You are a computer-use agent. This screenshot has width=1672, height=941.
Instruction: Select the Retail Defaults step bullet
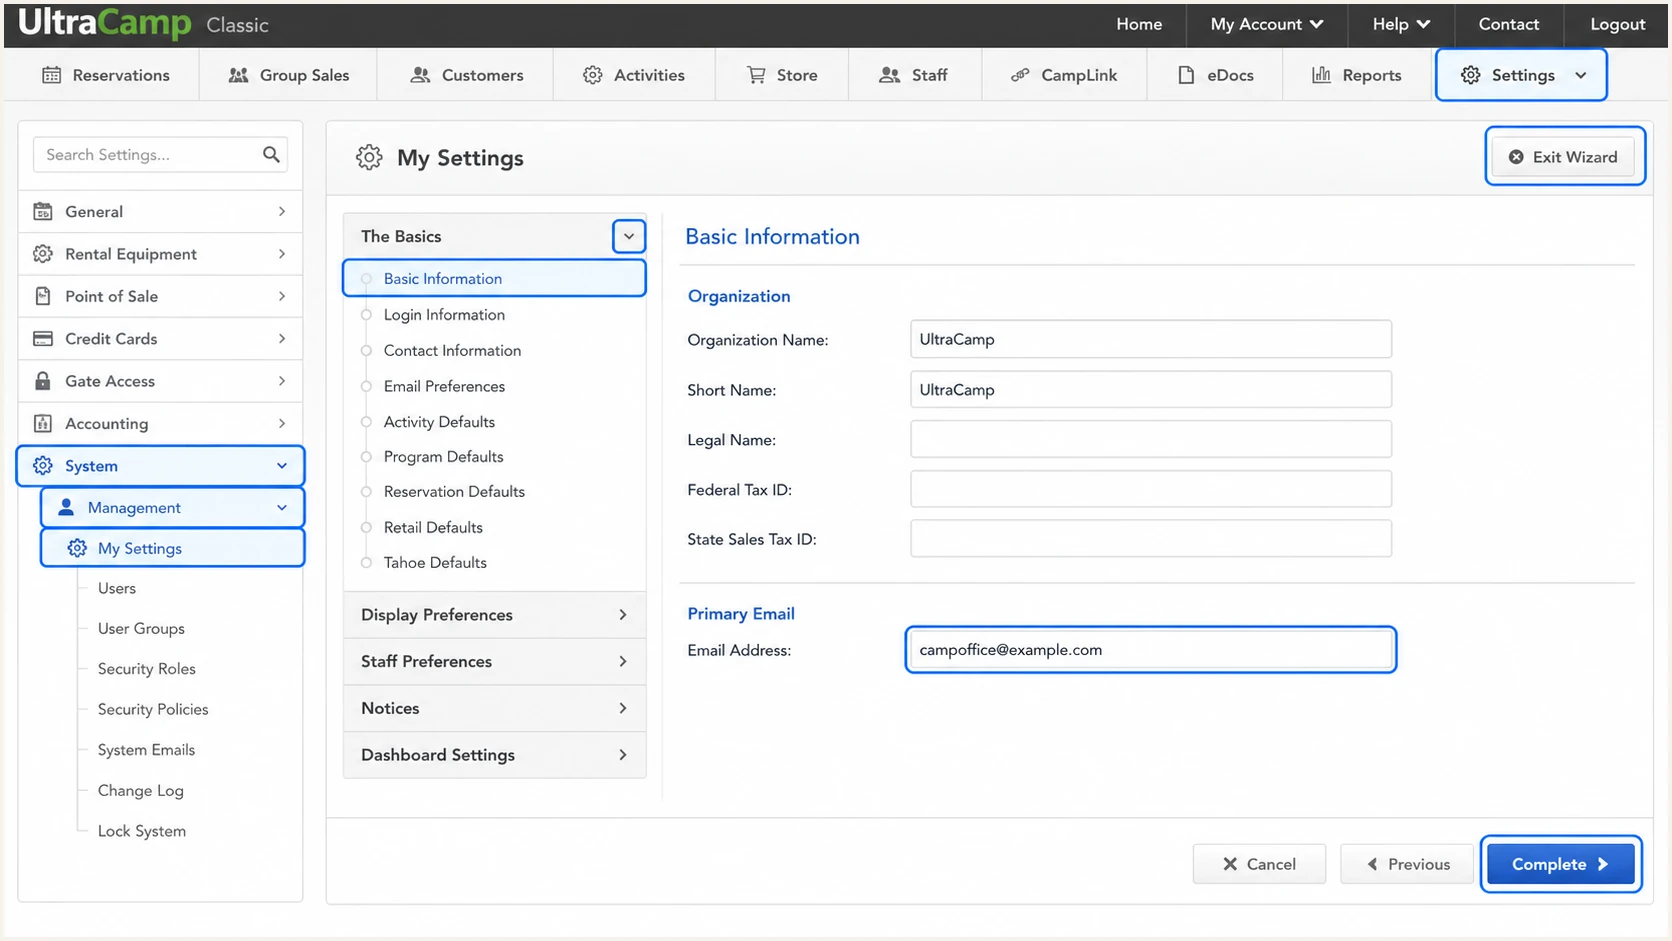(x=366, y=527)
